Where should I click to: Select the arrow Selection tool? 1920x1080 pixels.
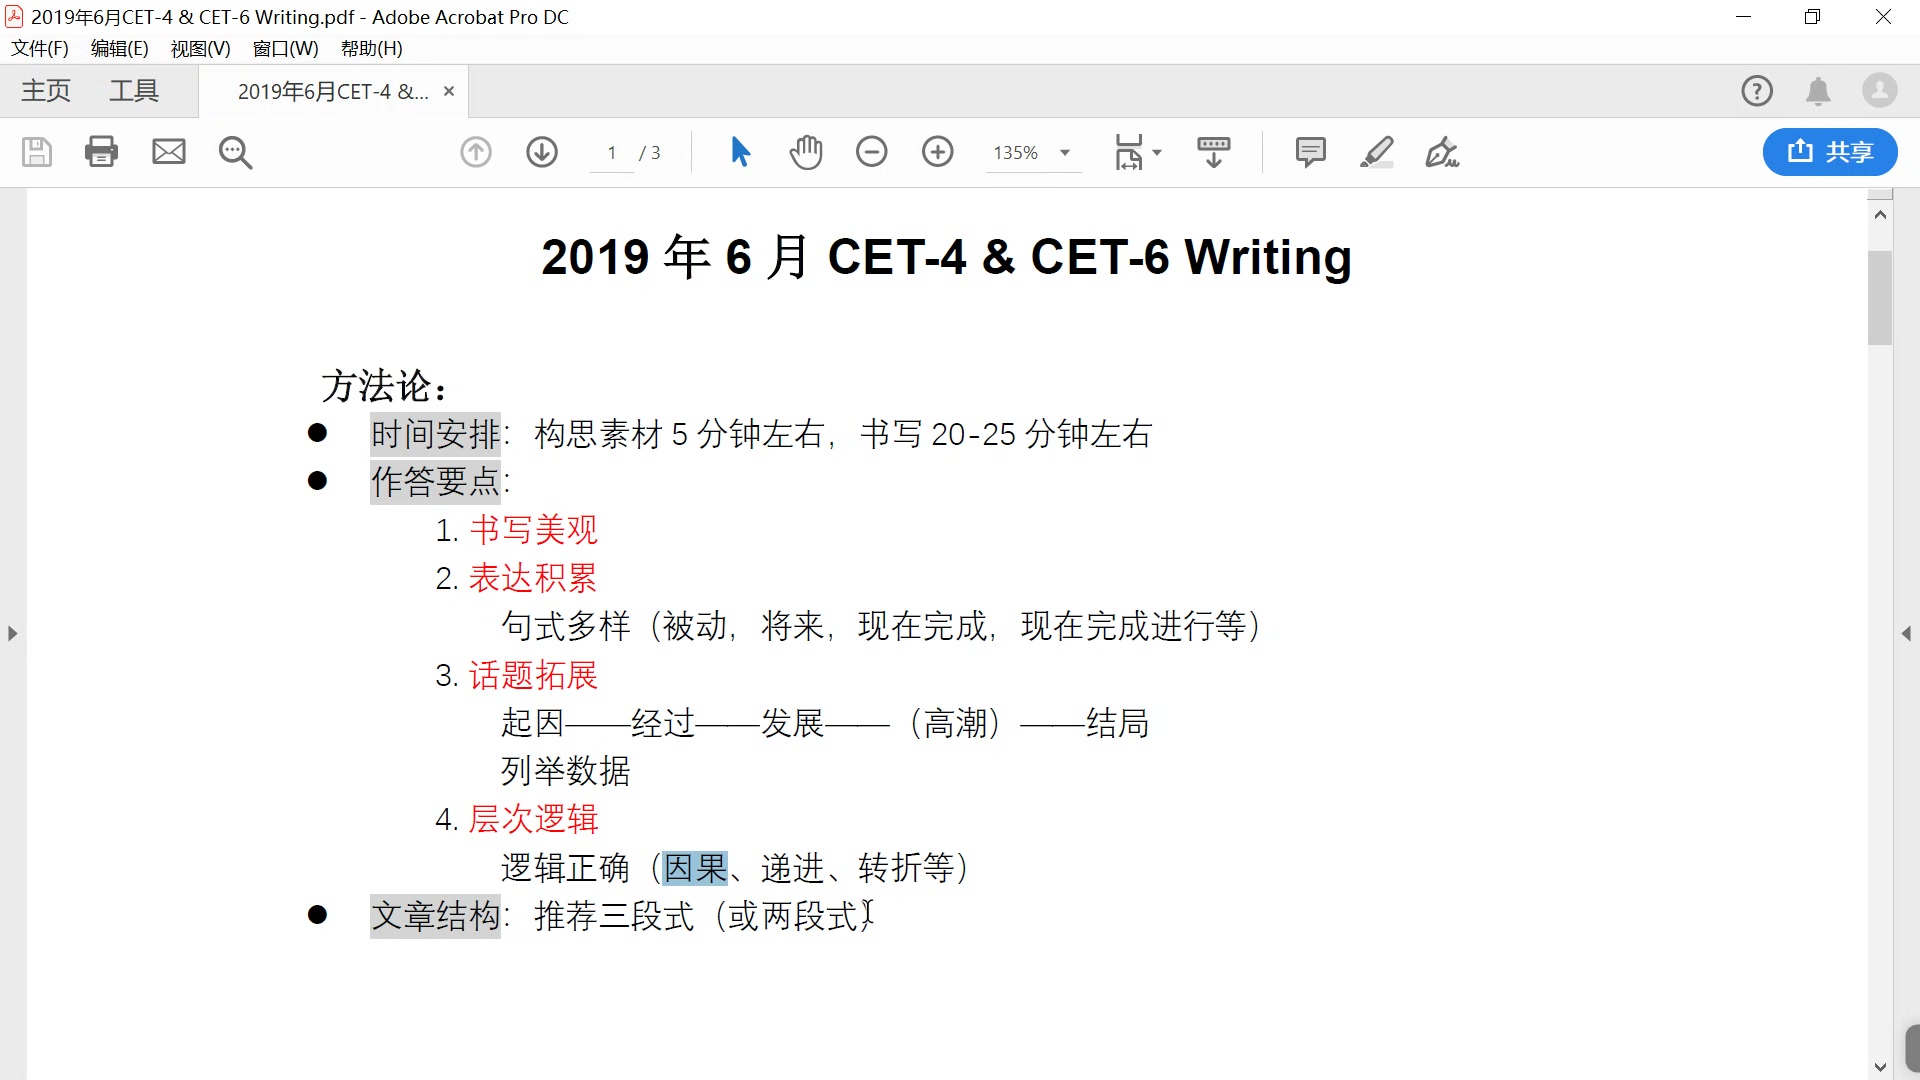coord(740,152)
